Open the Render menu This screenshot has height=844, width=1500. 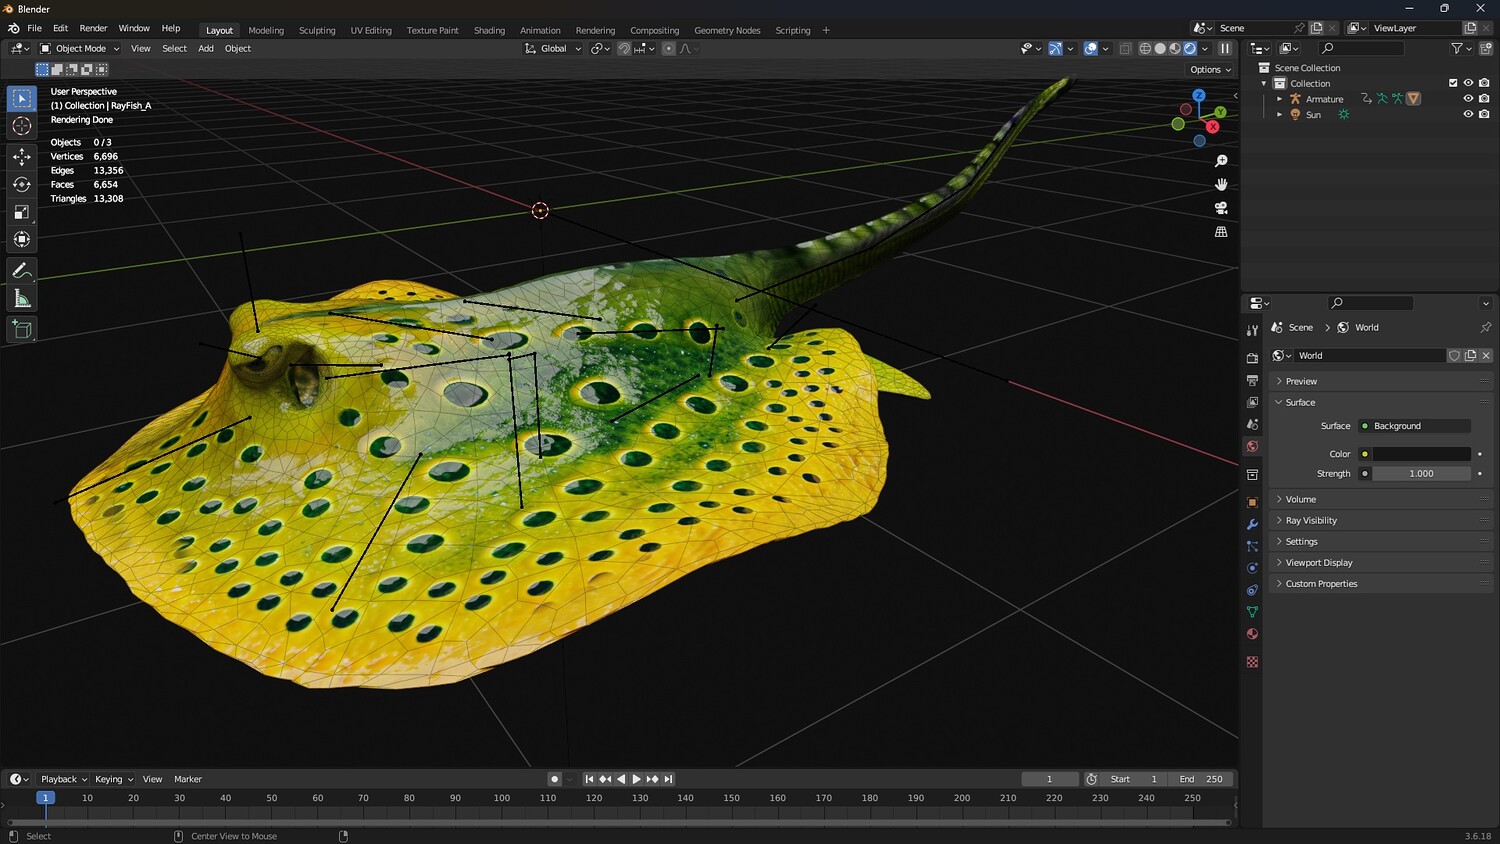click(93, 28)
